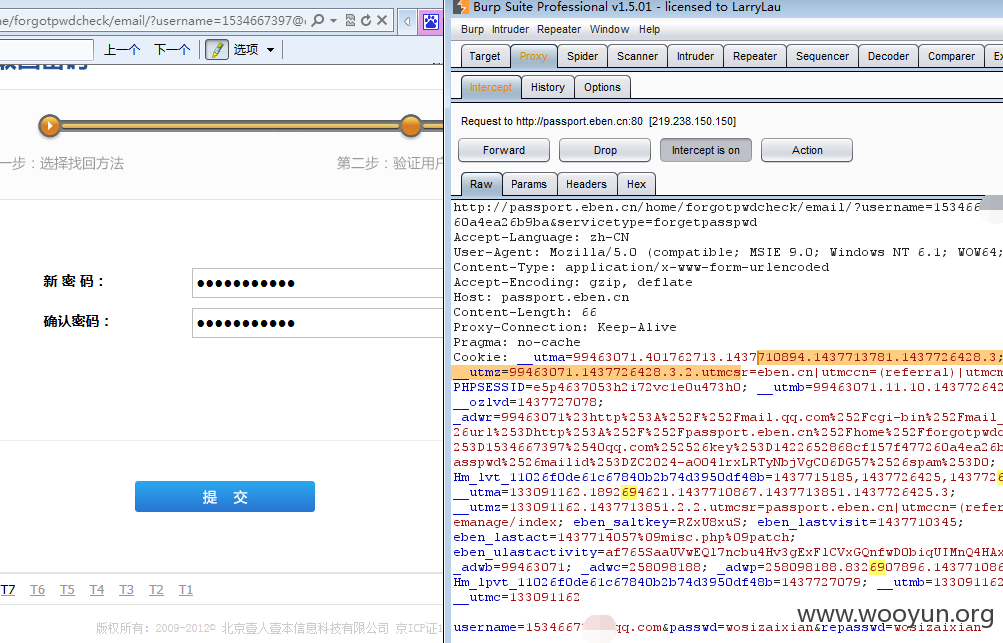Click the second step progress marker
Viewport: 1003px width, 643px height.
pos(411,126)
